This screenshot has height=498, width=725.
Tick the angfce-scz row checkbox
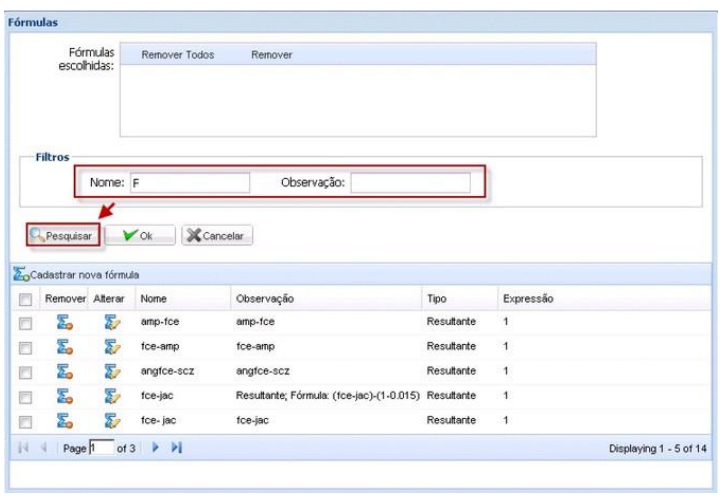[x=27, y=370]
